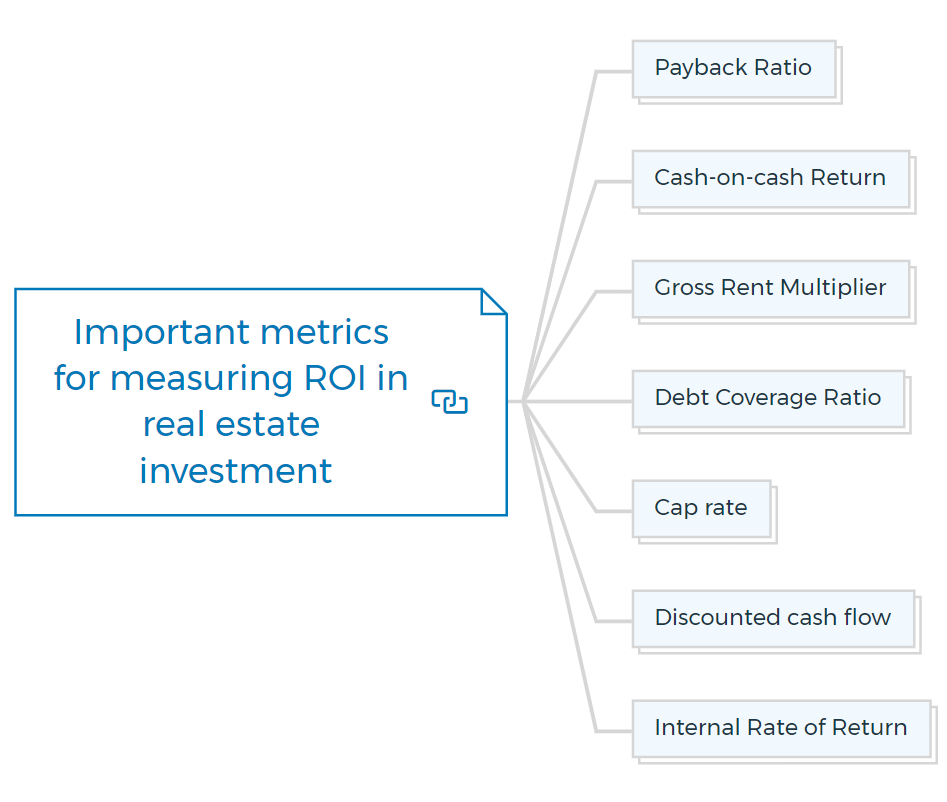Select the Payback Ratio node
The height and width of the screenshot is (802, 947).
coord(734,69)
